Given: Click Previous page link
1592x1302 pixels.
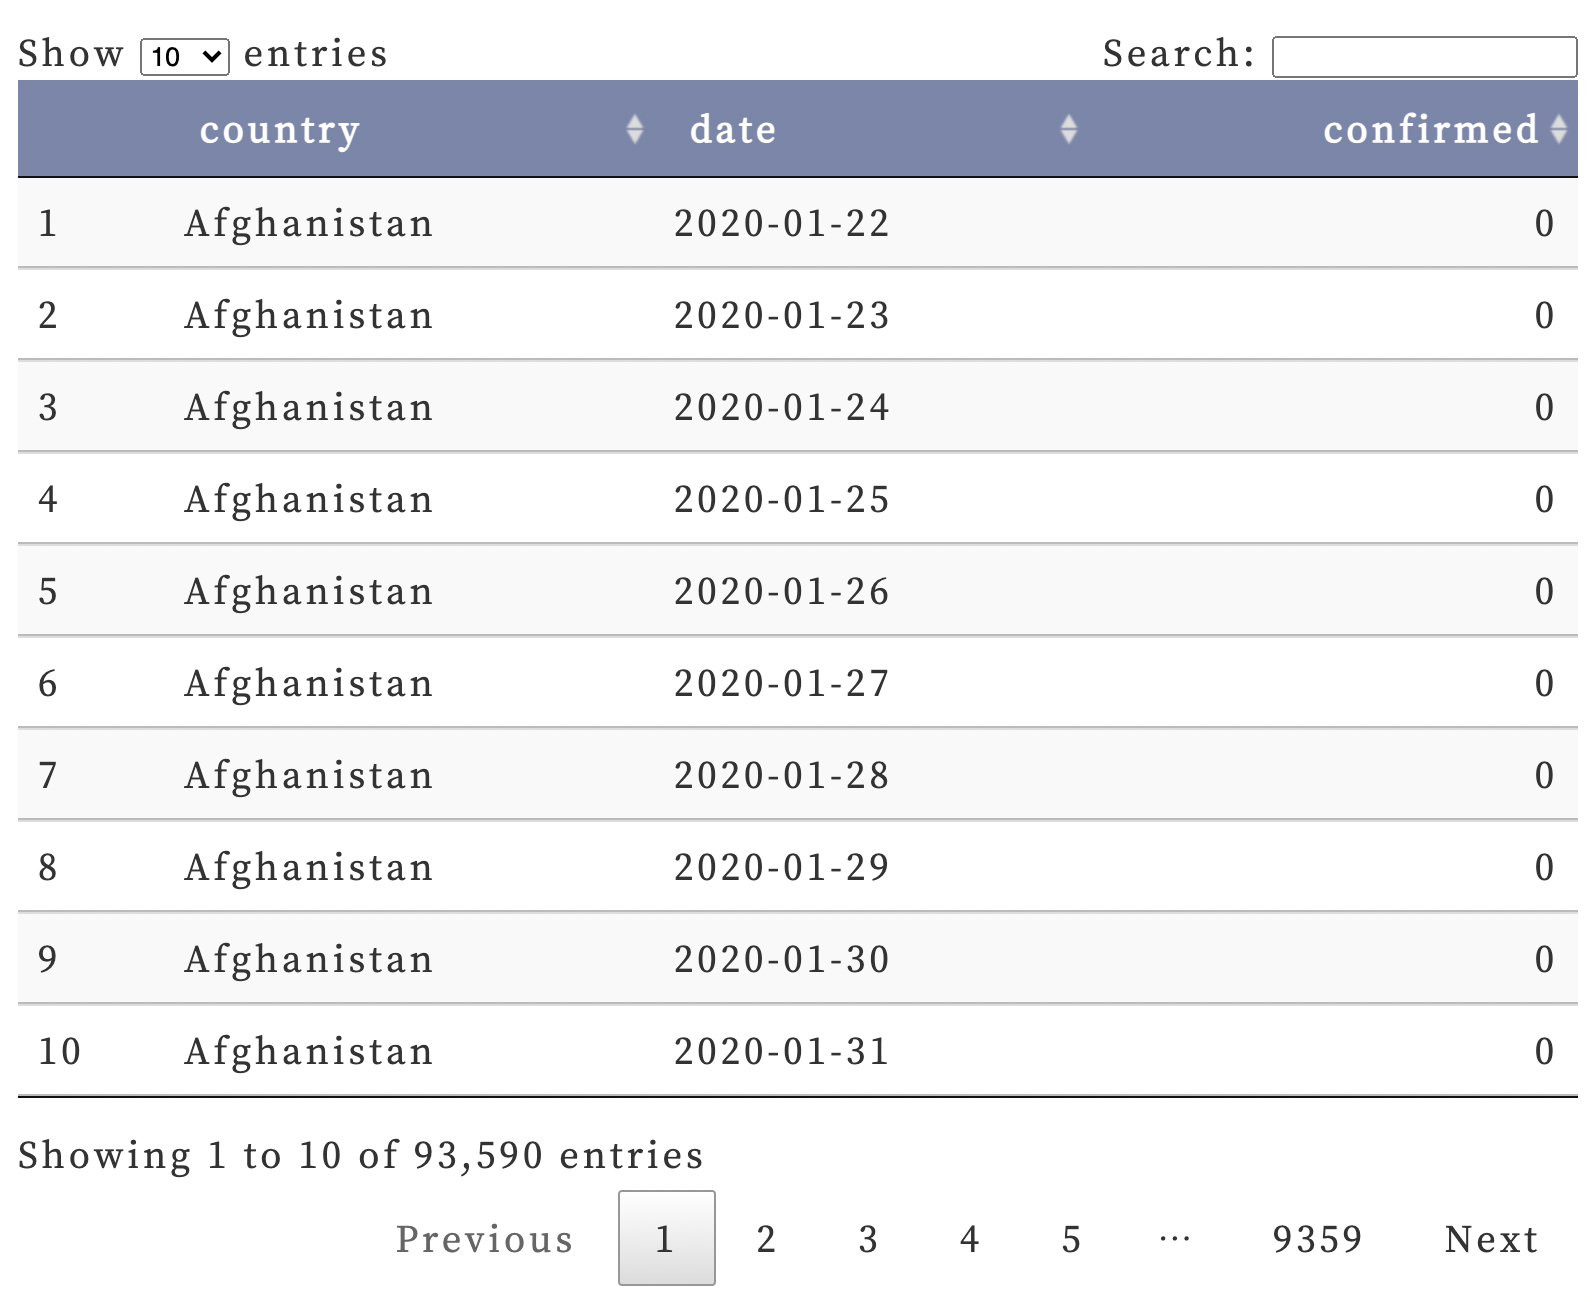Looking at the screenshot, I should [485, 1239].
